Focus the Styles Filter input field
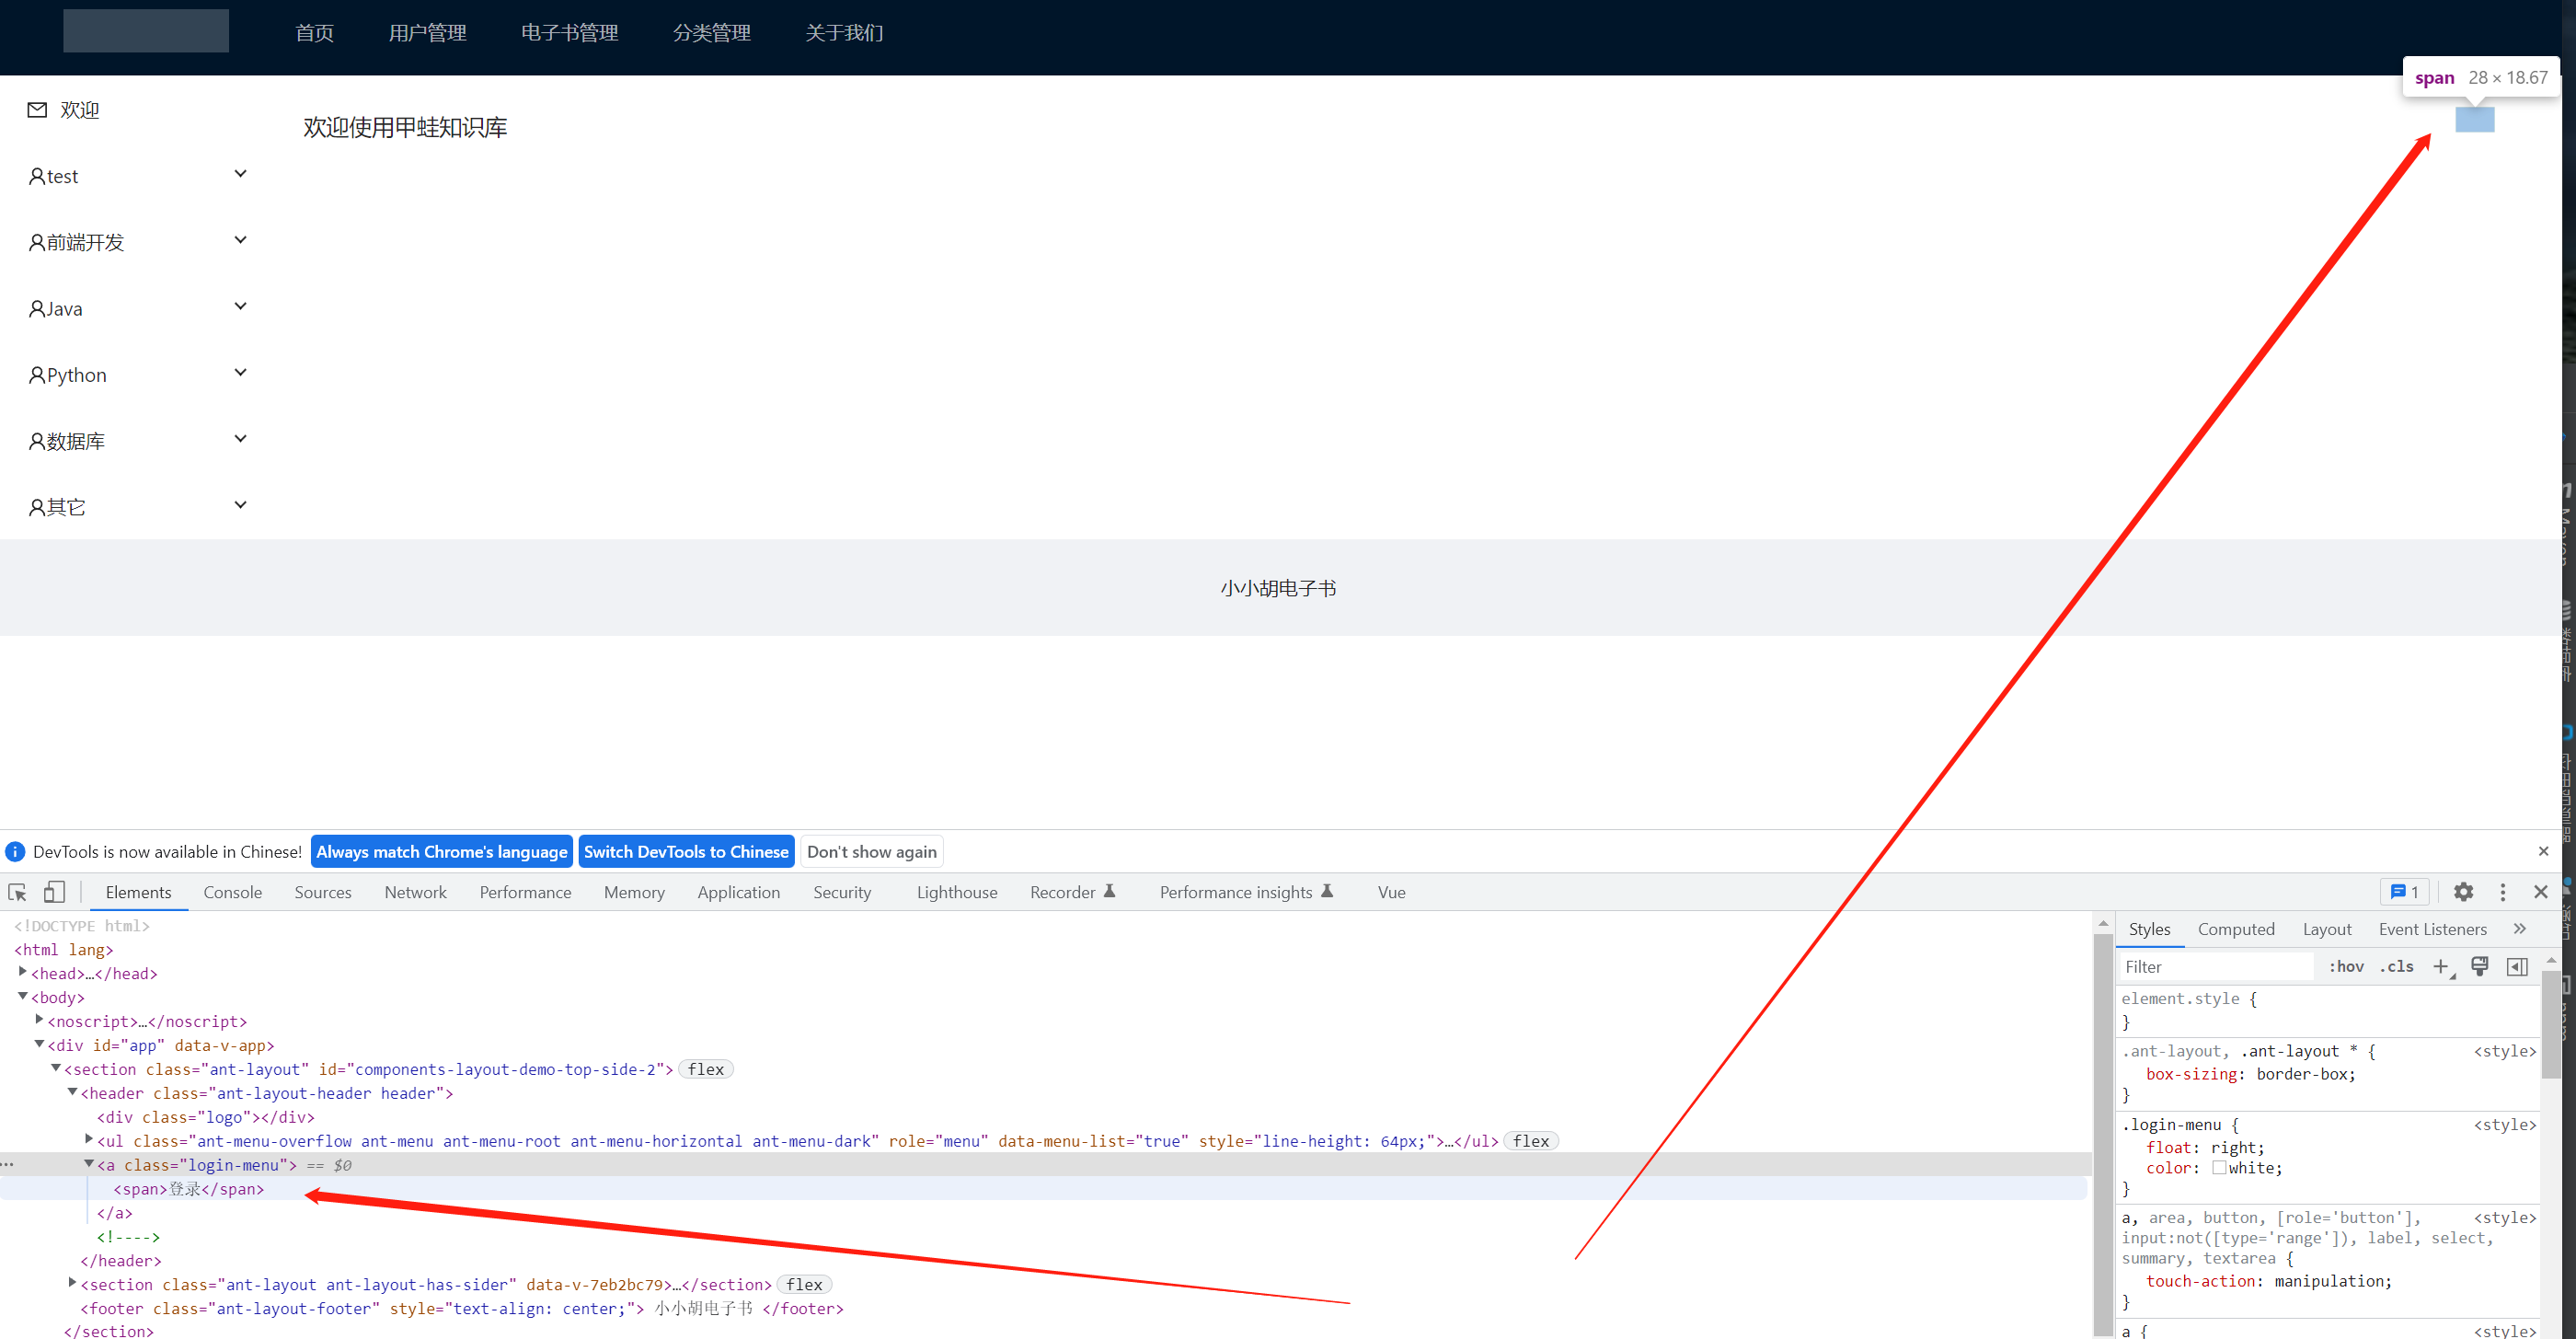 [x=2215, y=966]
